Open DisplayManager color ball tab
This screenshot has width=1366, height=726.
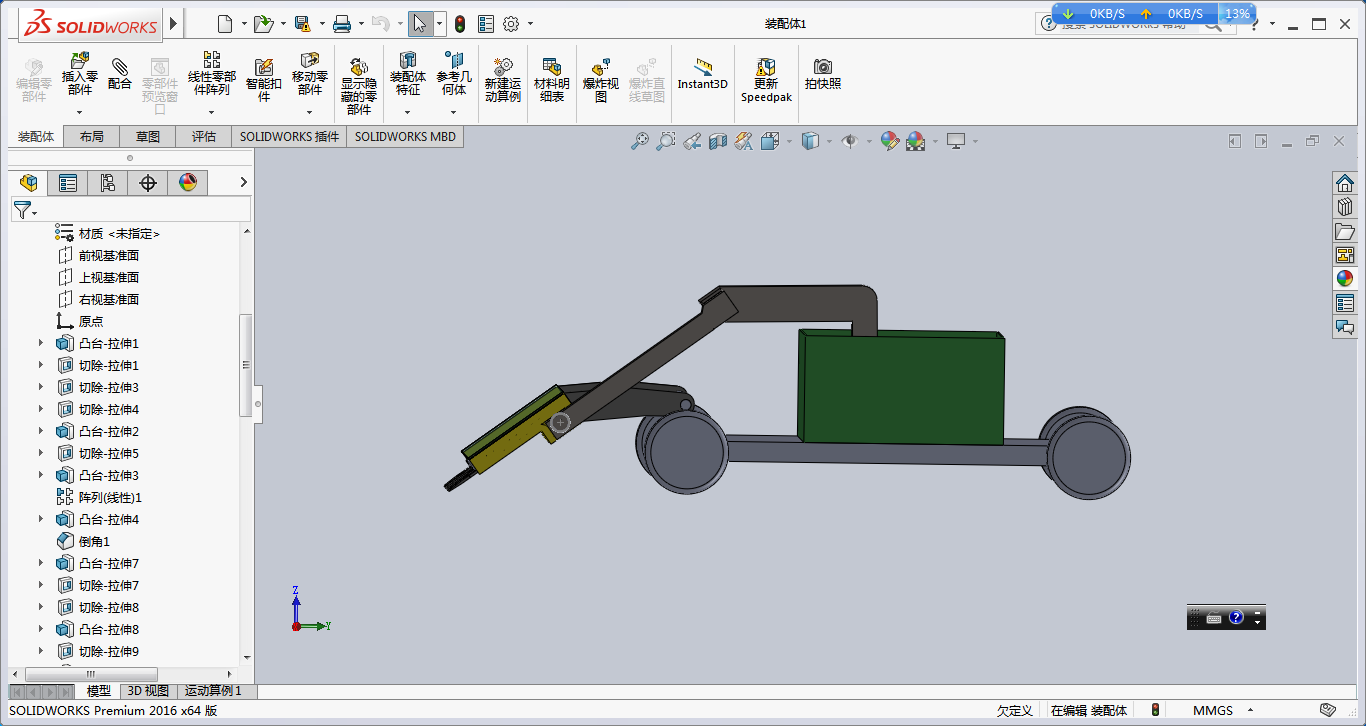point(188,182)
